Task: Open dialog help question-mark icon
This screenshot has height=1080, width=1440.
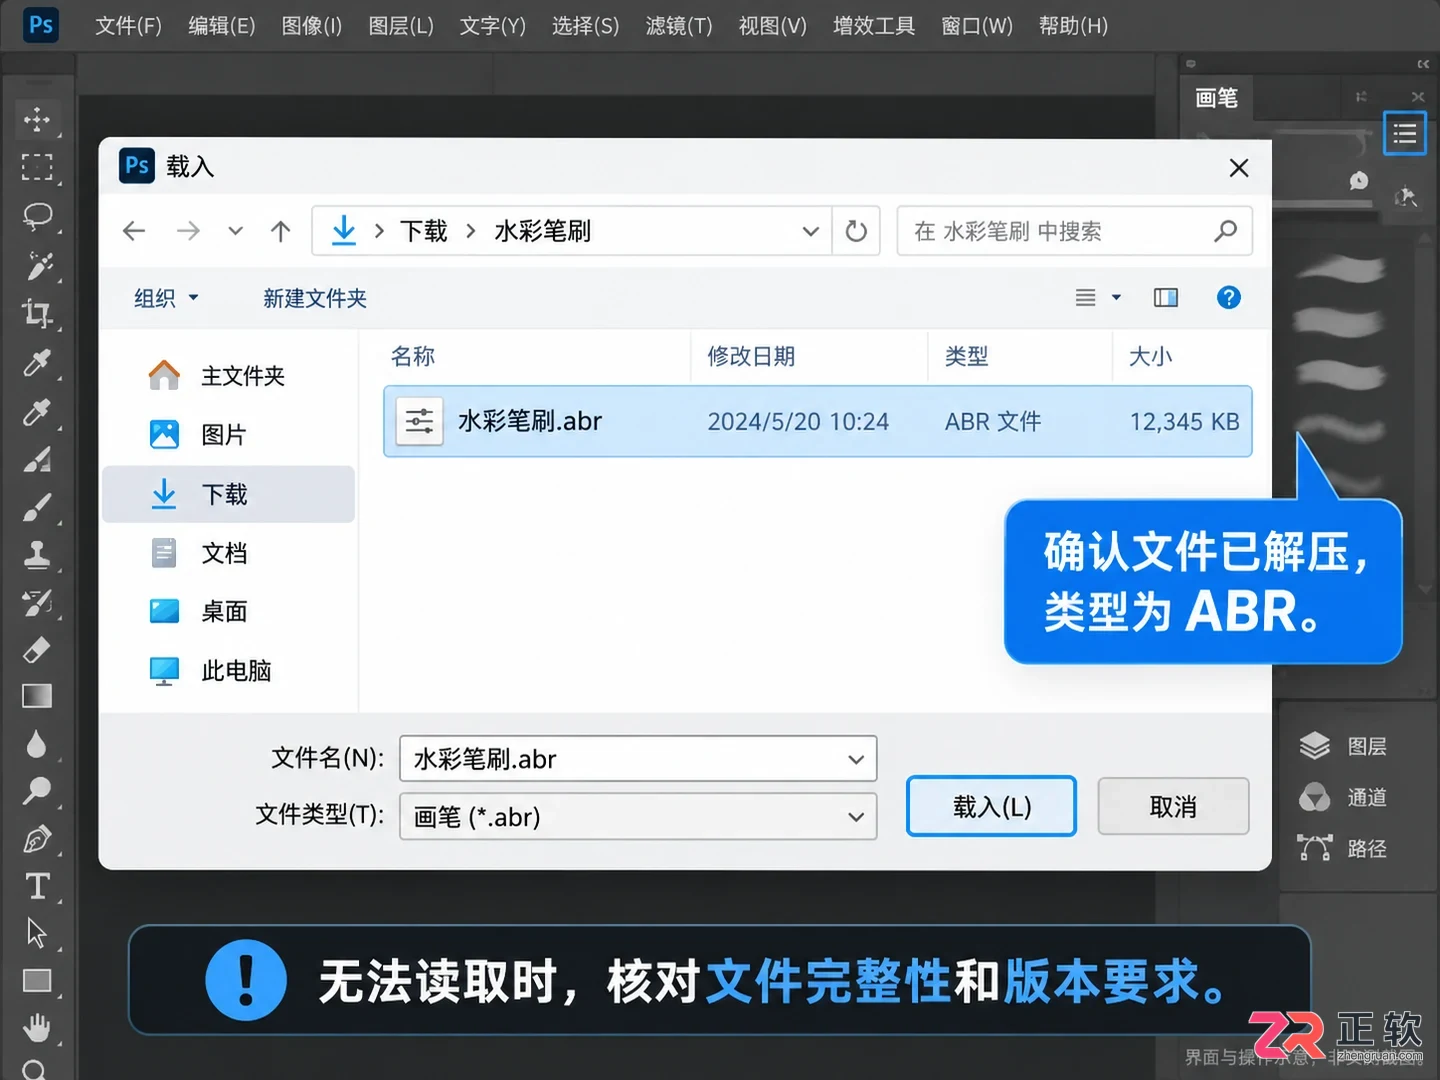Action: tap(1229, 297)
